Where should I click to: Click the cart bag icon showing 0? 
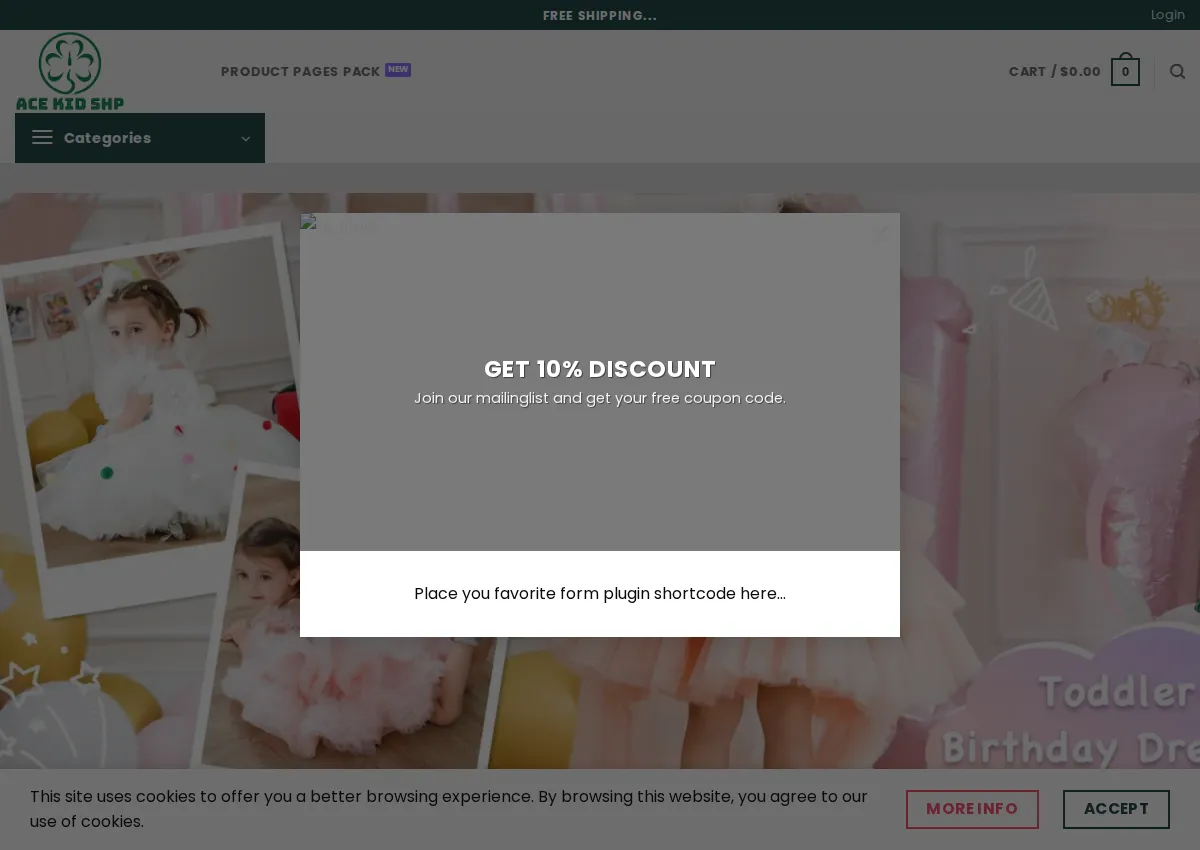point(1125,70)
